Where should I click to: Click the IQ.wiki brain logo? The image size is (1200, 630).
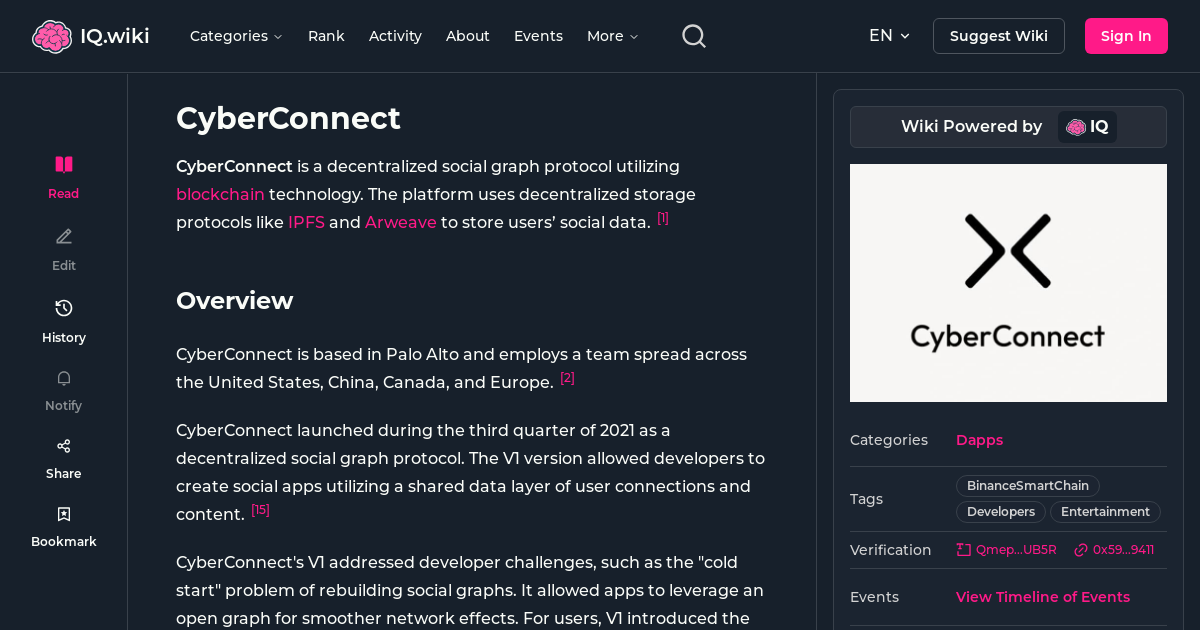tap(53, 35)
